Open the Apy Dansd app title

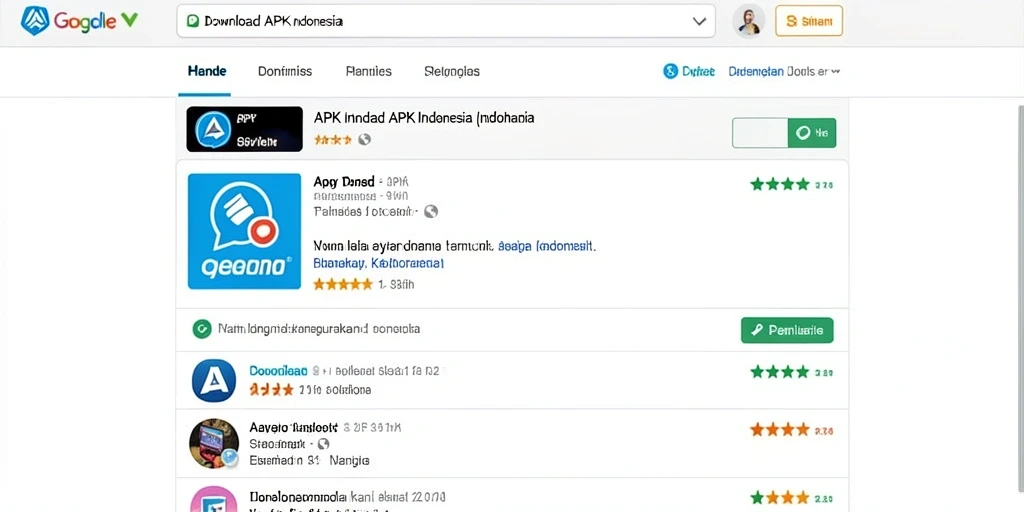344,182
